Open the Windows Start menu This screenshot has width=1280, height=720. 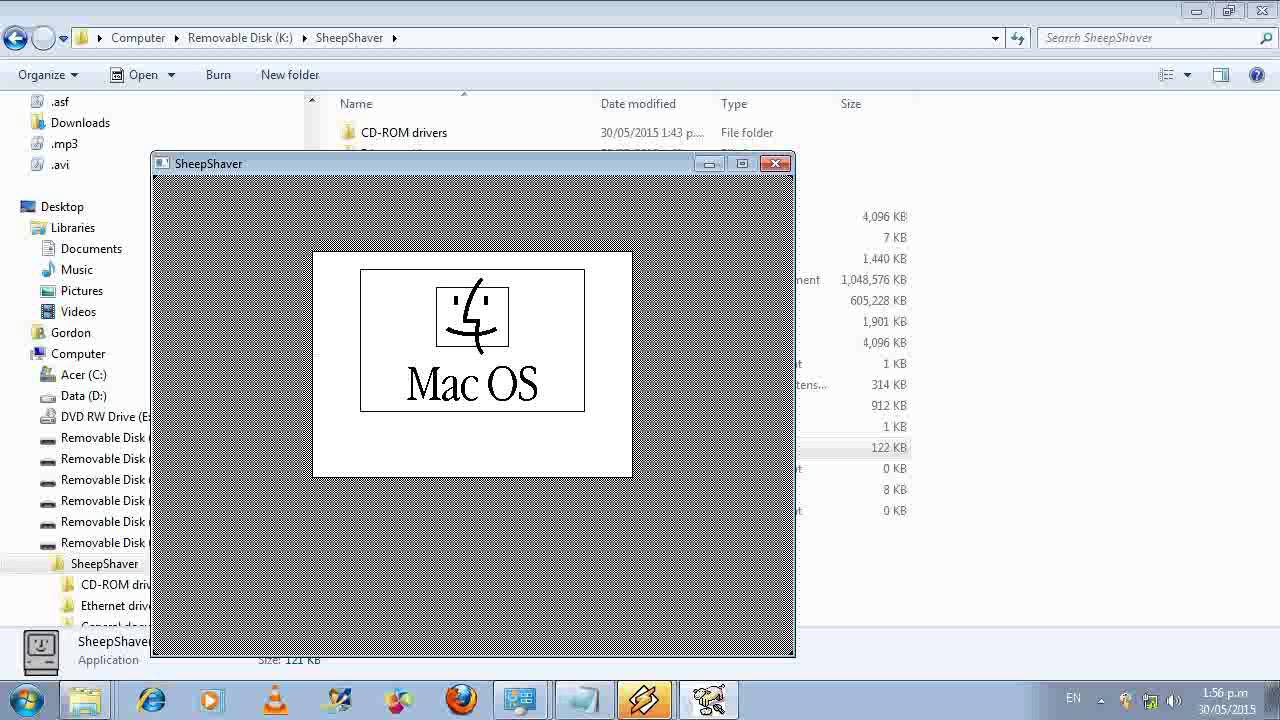[x=26, y=699]
